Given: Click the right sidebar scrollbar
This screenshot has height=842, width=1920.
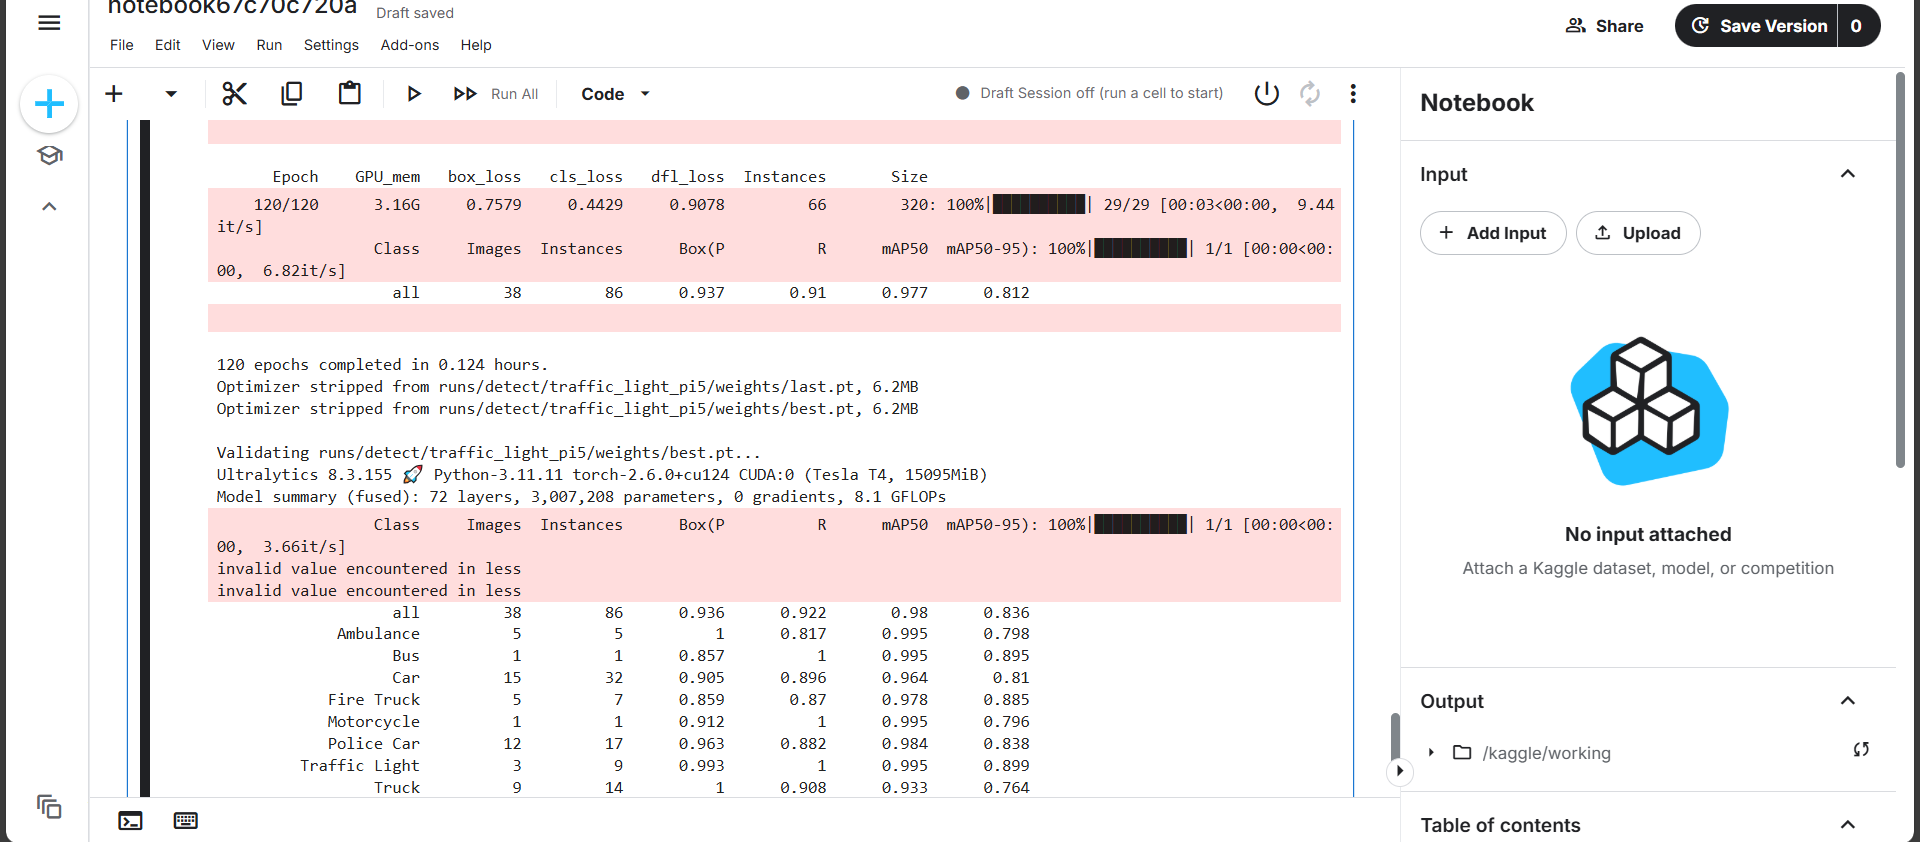Looking at the screenshot, I should point(1900,270).
